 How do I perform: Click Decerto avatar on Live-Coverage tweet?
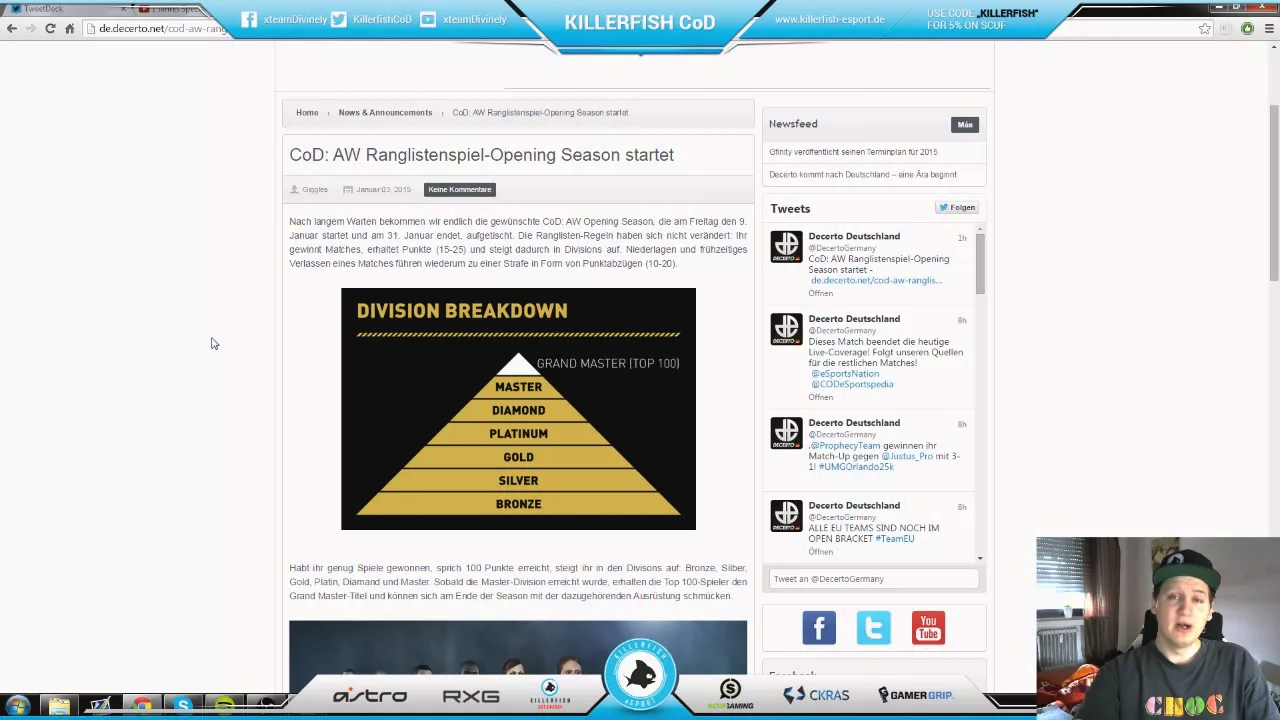pos(786,330)
